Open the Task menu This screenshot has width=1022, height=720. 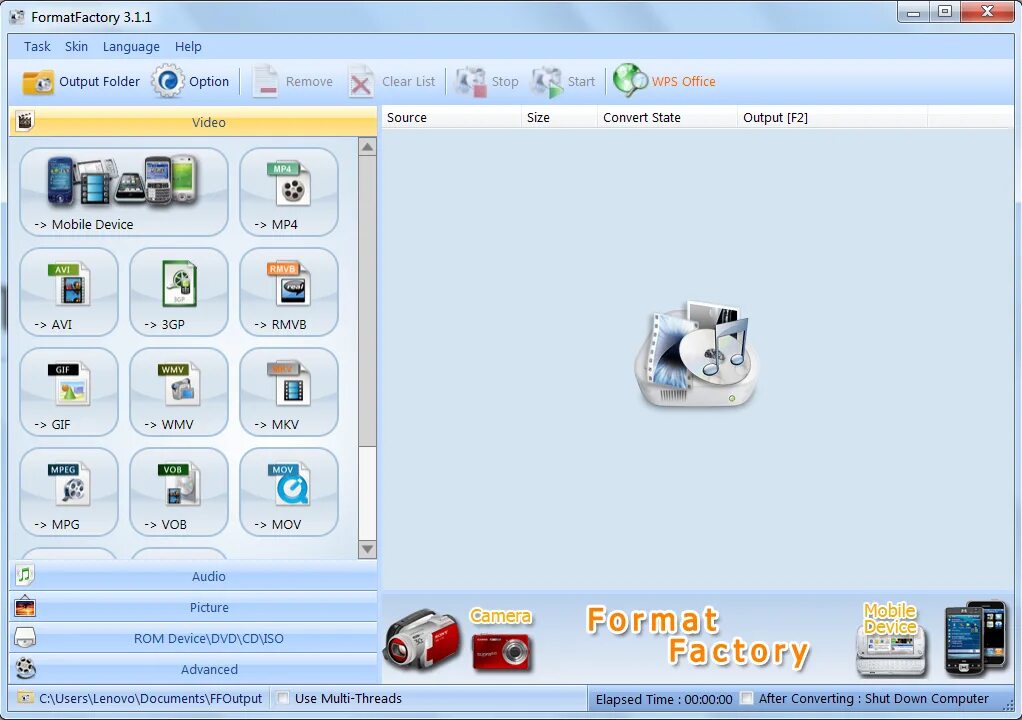coord(37,46)
